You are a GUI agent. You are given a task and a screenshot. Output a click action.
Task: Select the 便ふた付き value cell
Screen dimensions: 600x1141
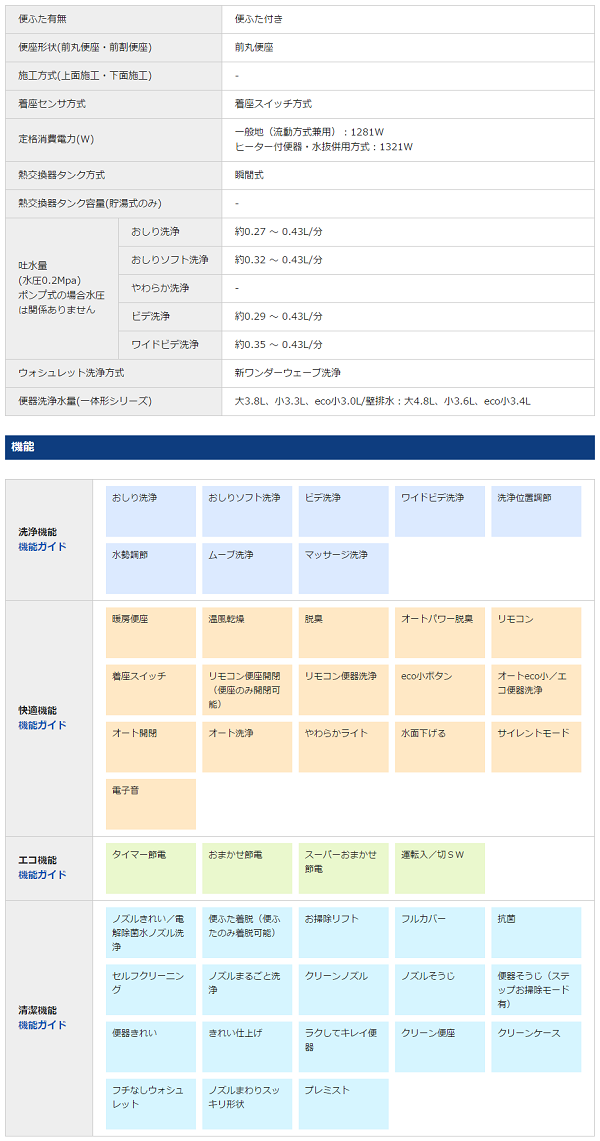[x=408, y=19]
